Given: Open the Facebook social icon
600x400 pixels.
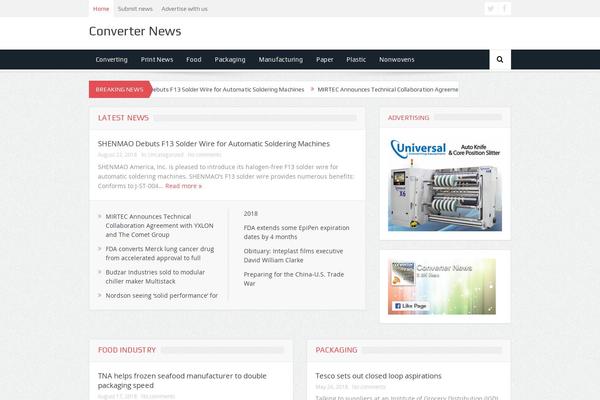Looking at the screenshot, I should point(504,8).
